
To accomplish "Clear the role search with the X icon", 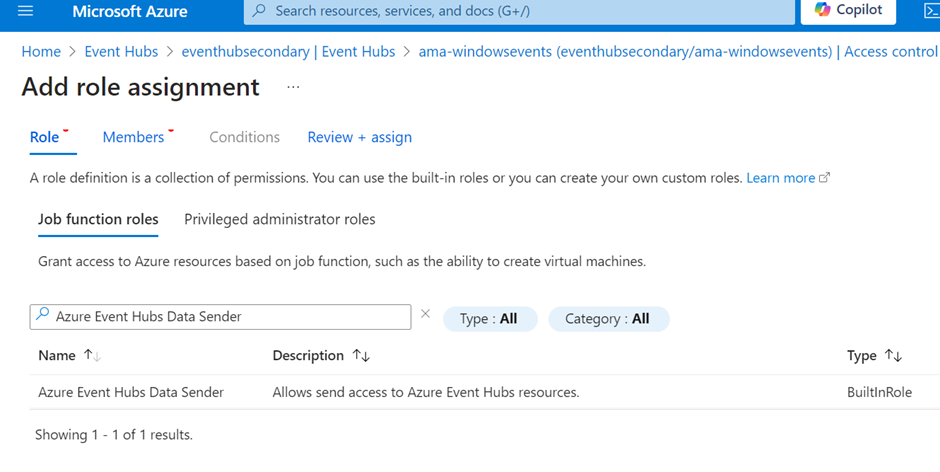I will (425, 314).
